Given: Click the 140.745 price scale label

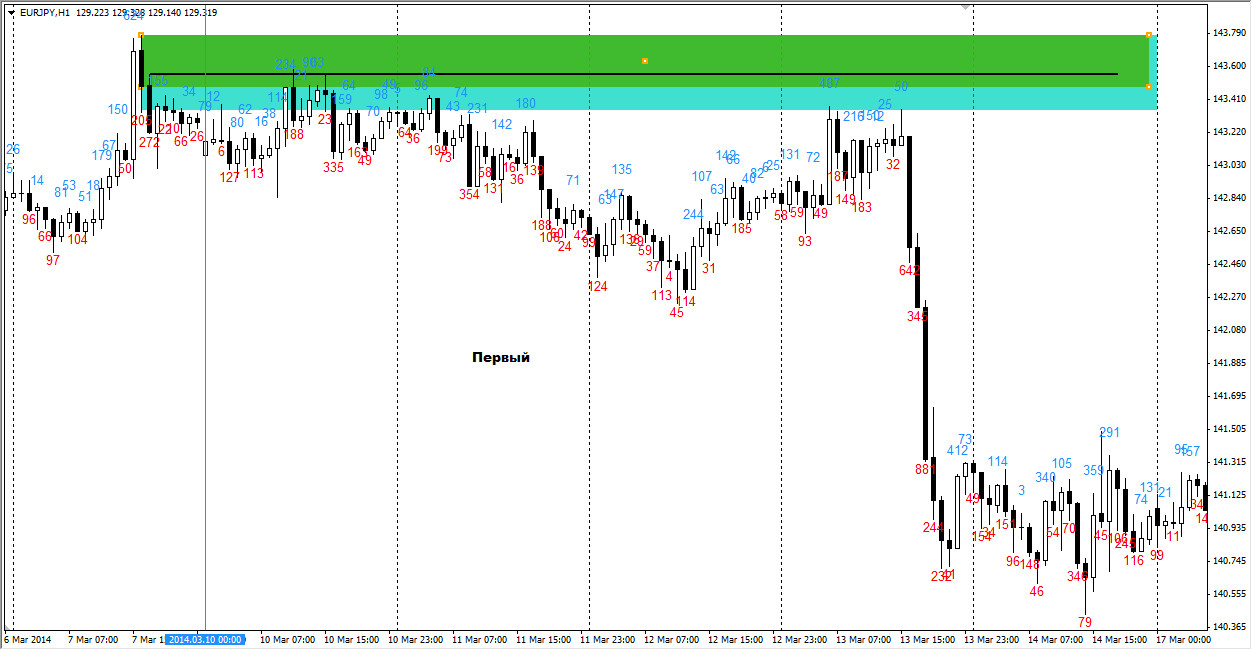Looking at the screenshot, I should tap(1227, 561).
